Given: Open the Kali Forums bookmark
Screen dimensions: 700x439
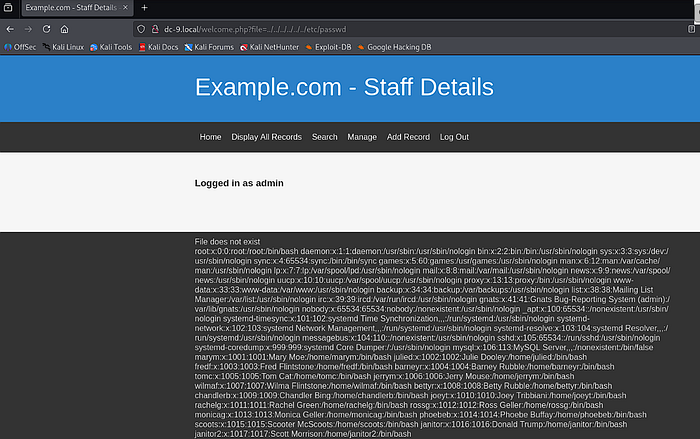Looking at the screenshot, I should point(209,47).
